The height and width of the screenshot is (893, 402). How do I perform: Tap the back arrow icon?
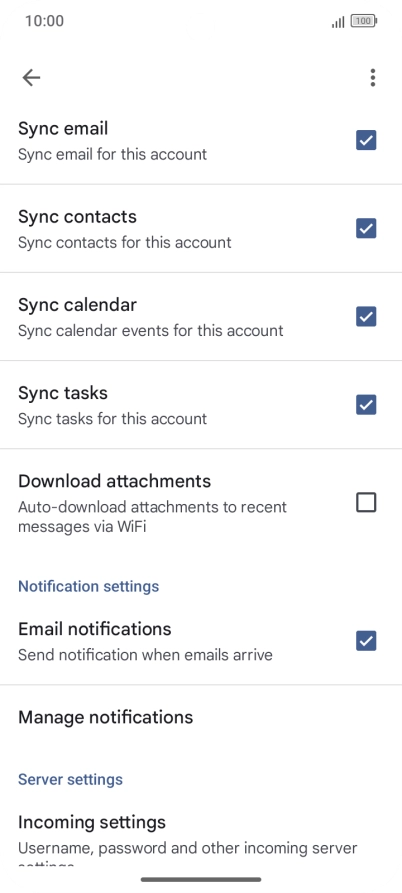[x=31, y=77]
